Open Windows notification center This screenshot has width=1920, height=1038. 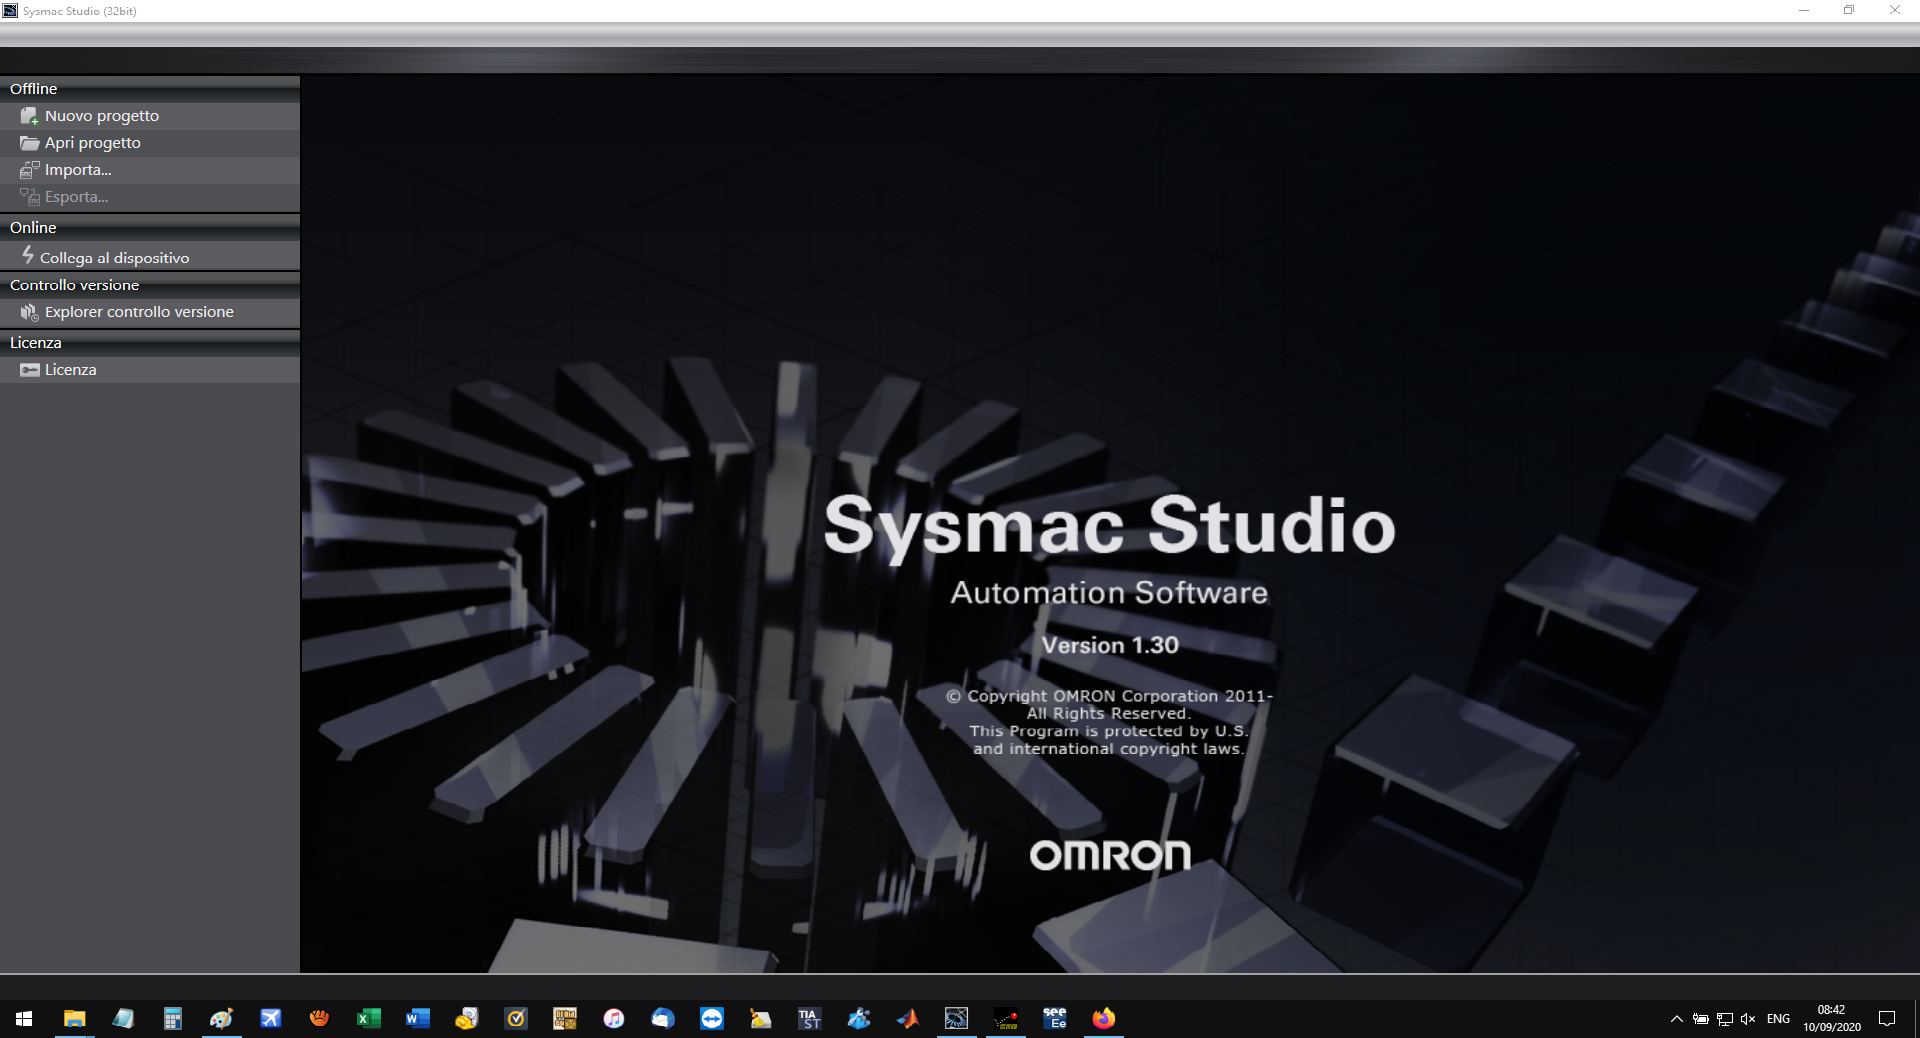(1887, 1019)
